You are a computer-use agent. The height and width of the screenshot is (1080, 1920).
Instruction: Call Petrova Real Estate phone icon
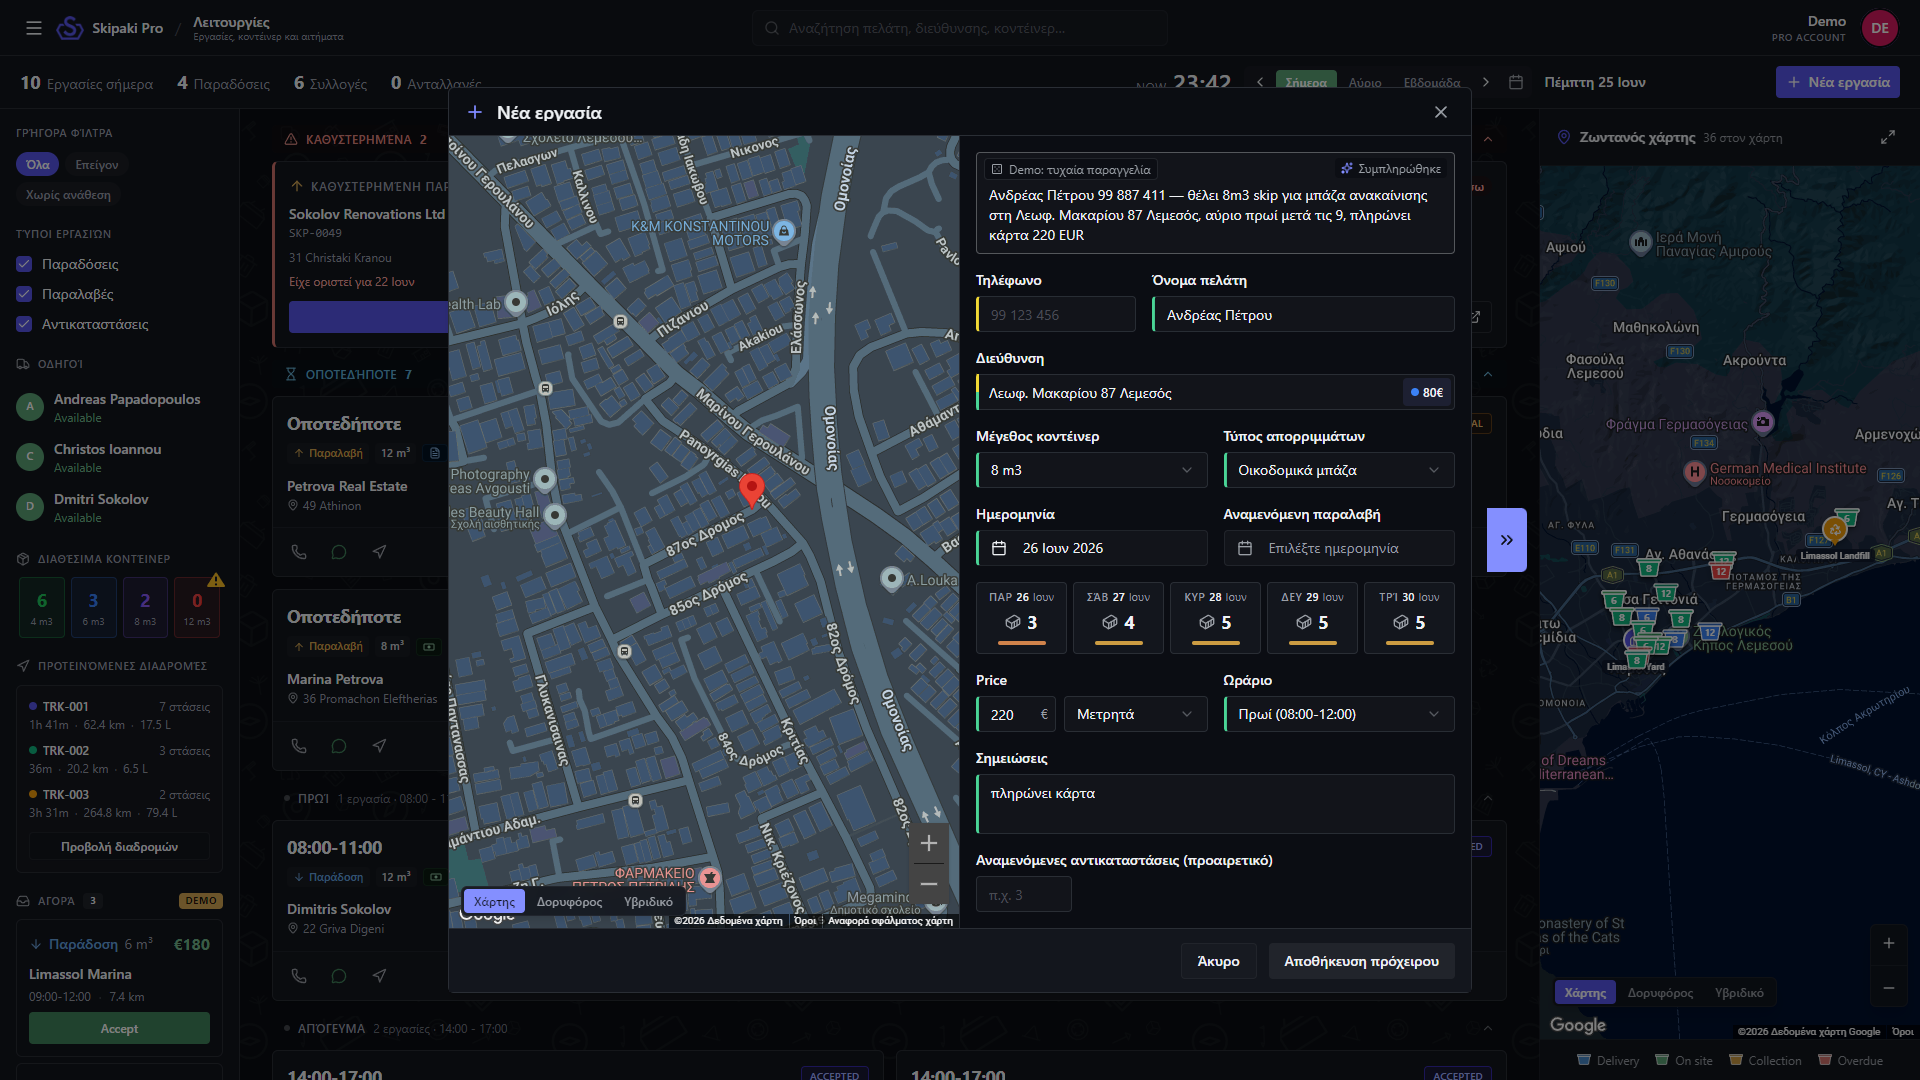click(x=299, y=552)
